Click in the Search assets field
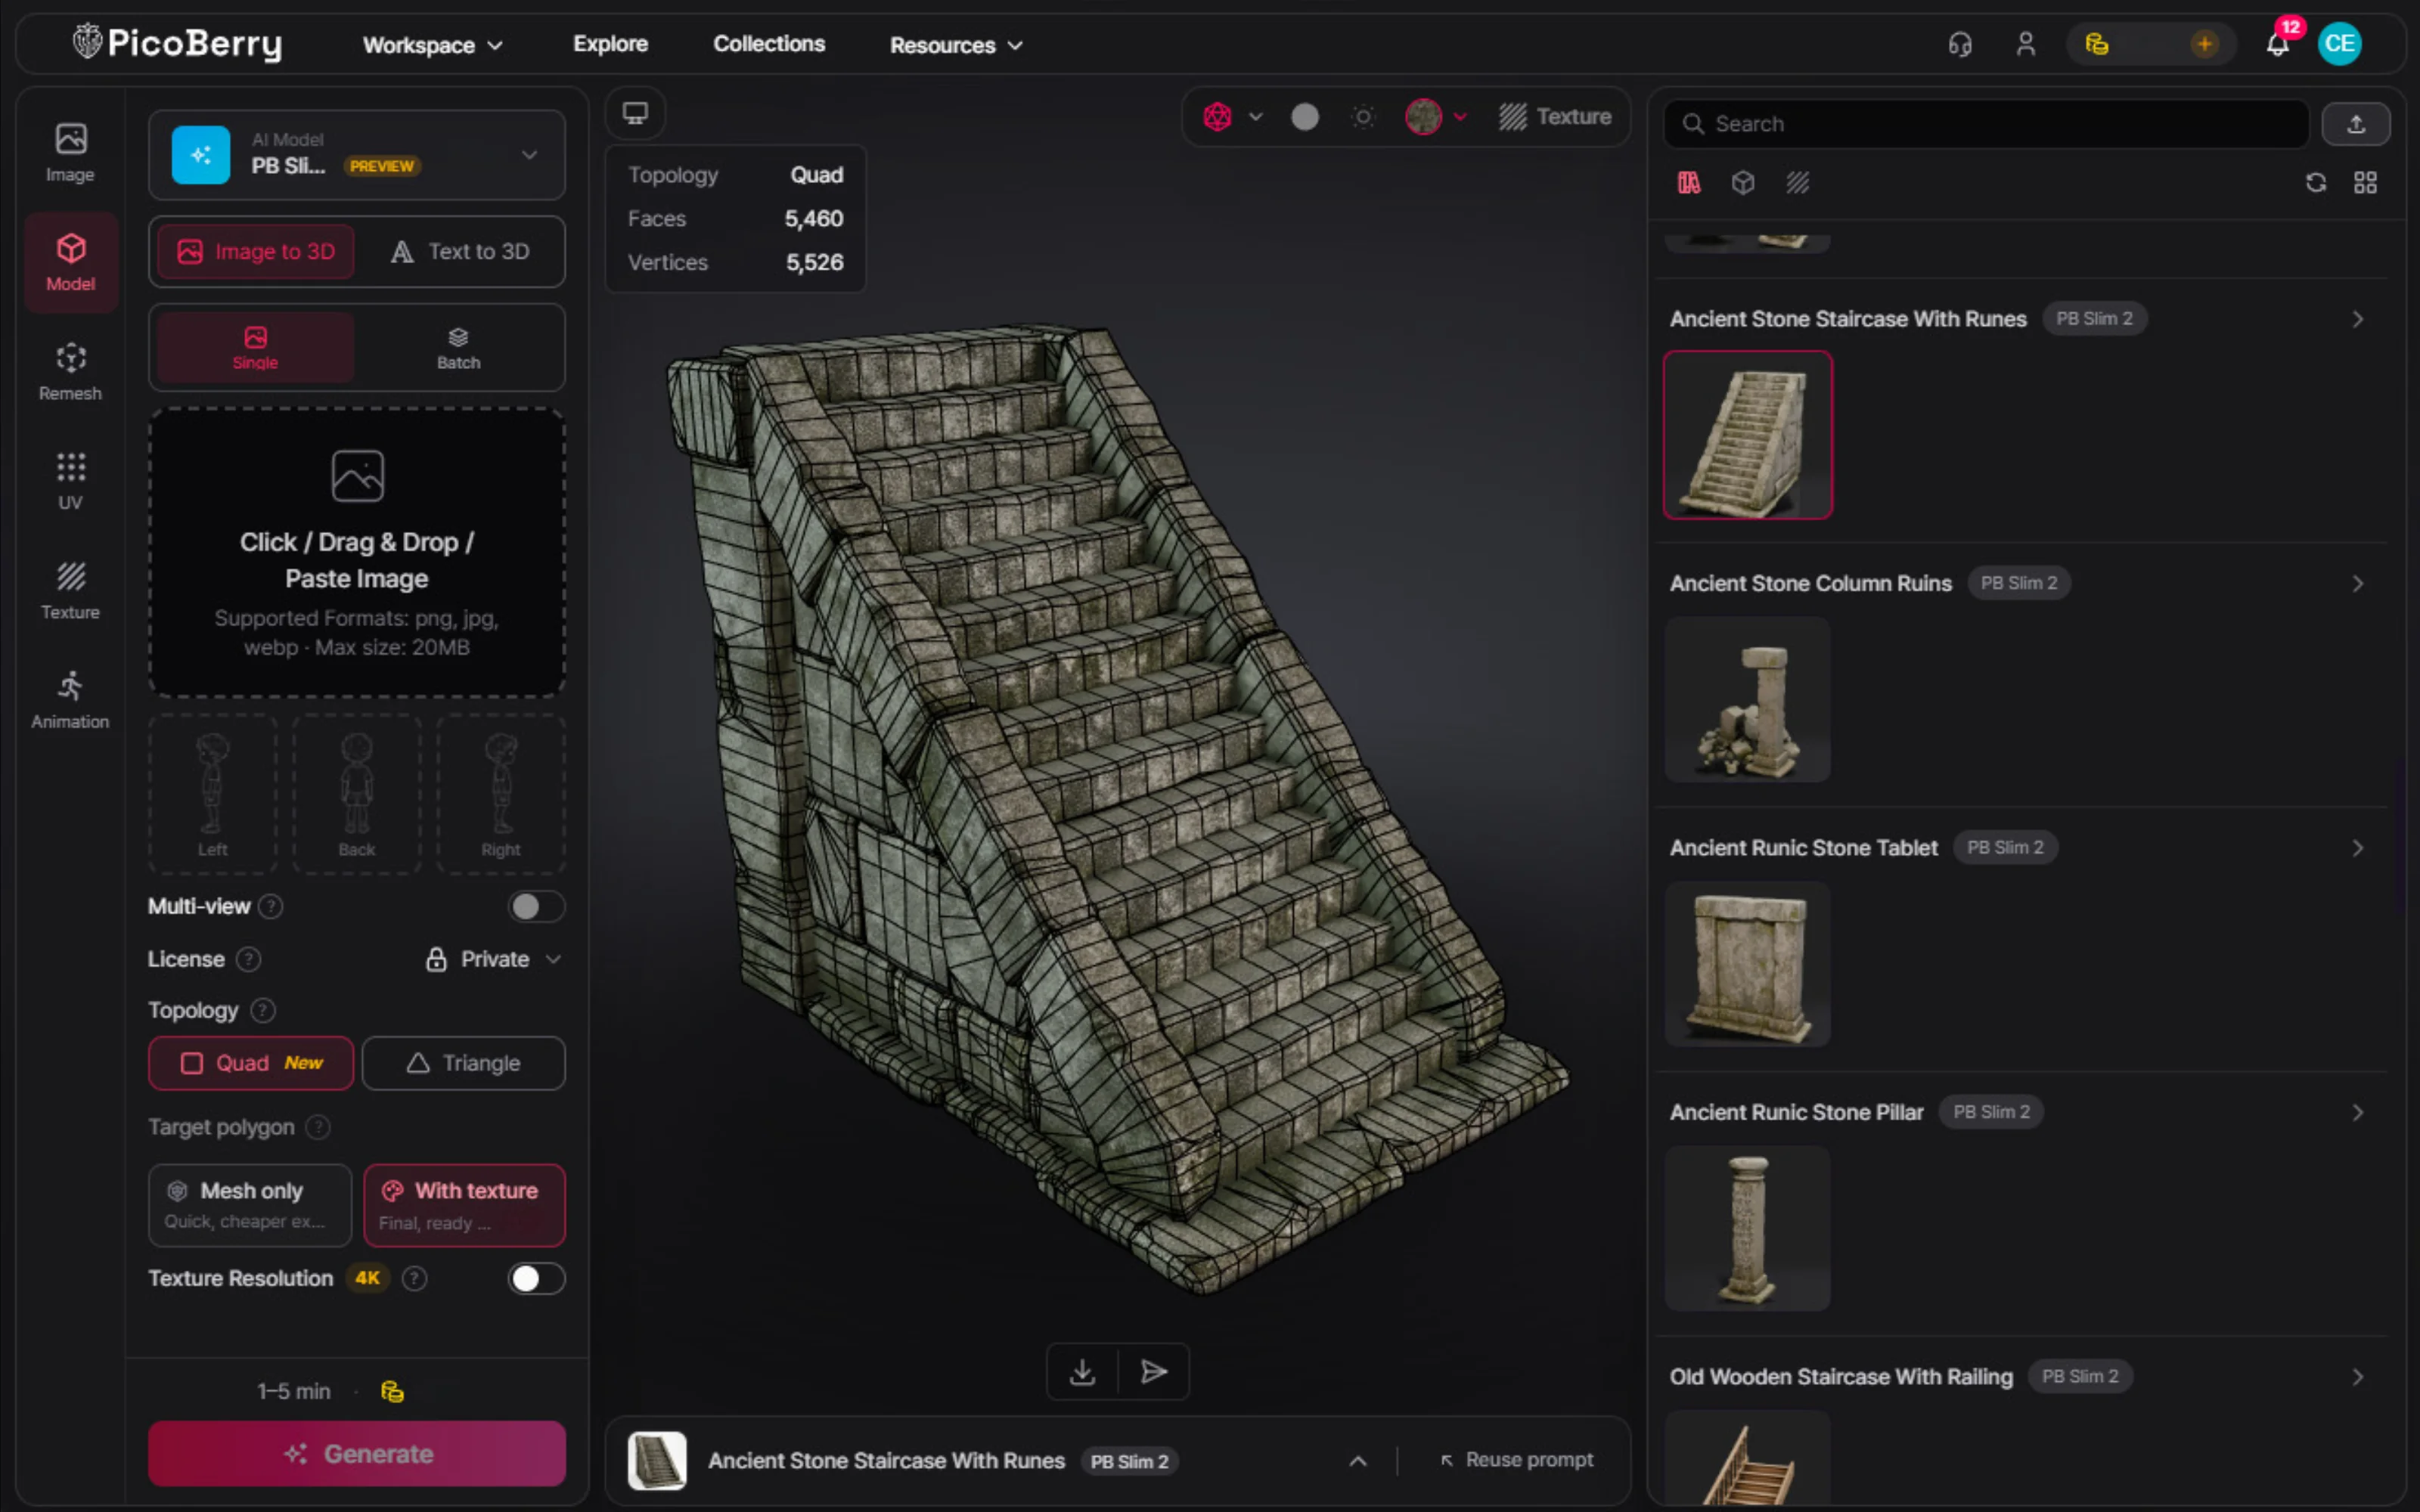 [x=1986, y=124]
